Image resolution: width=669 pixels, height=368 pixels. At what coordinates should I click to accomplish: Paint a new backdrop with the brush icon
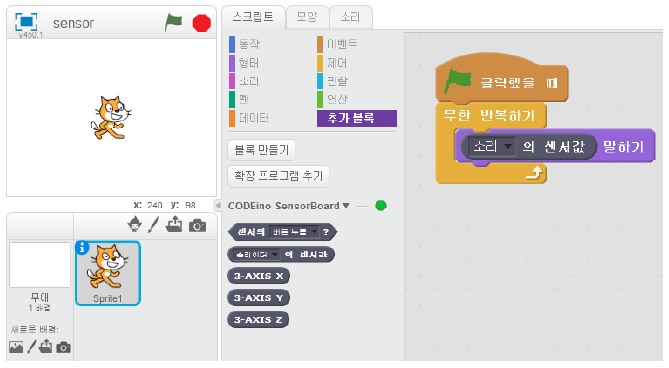pyautogui.click(x=32, y=347)
